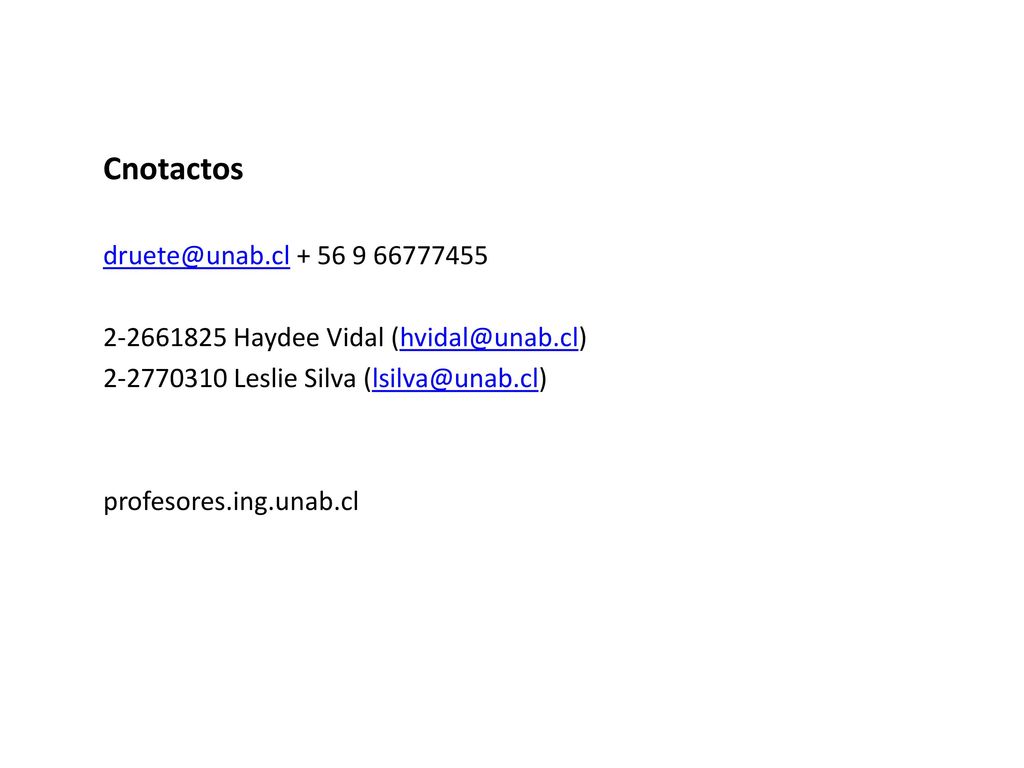Open the hvidal@unab.cl email link
The image size is (1024, 768).
[489, 338]
